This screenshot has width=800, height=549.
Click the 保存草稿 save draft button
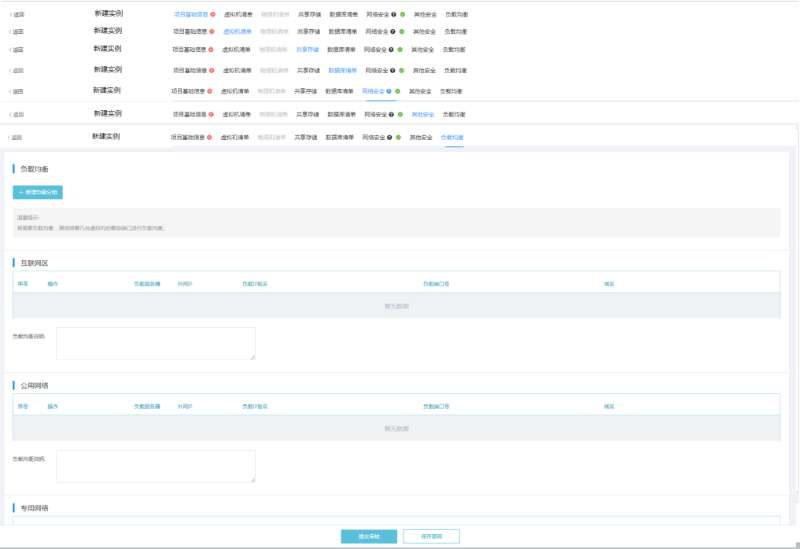(x=431, y=537)
